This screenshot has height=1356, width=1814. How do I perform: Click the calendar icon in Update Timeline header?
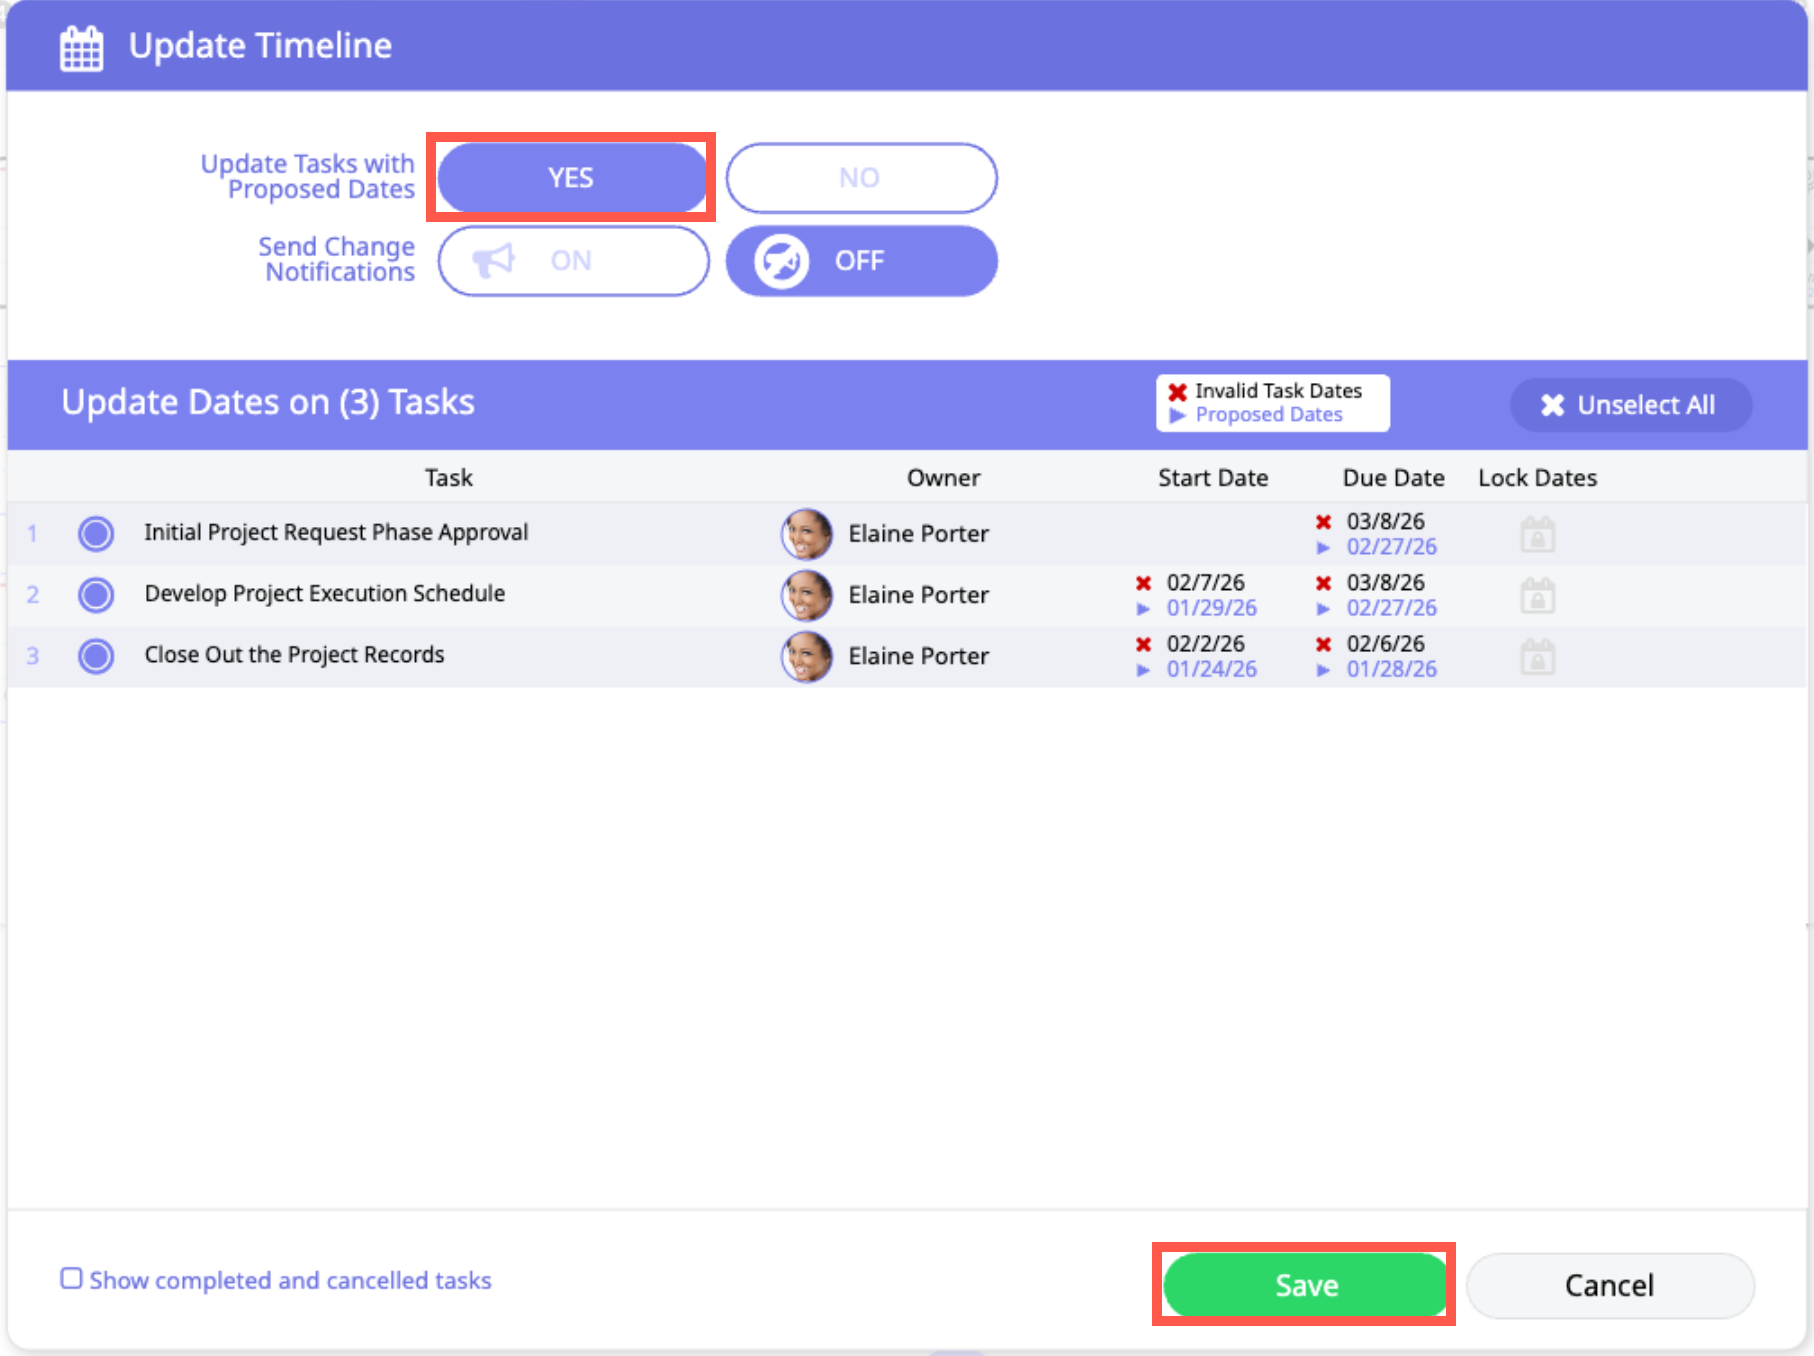(81, 47)
